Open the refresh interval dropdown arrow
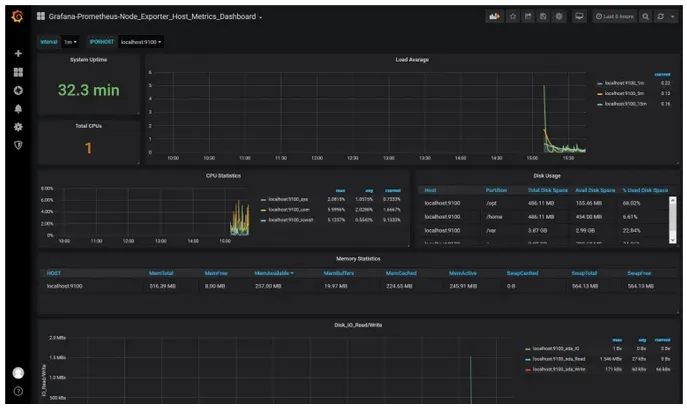687x409 pixels. (x=673, y=16)
